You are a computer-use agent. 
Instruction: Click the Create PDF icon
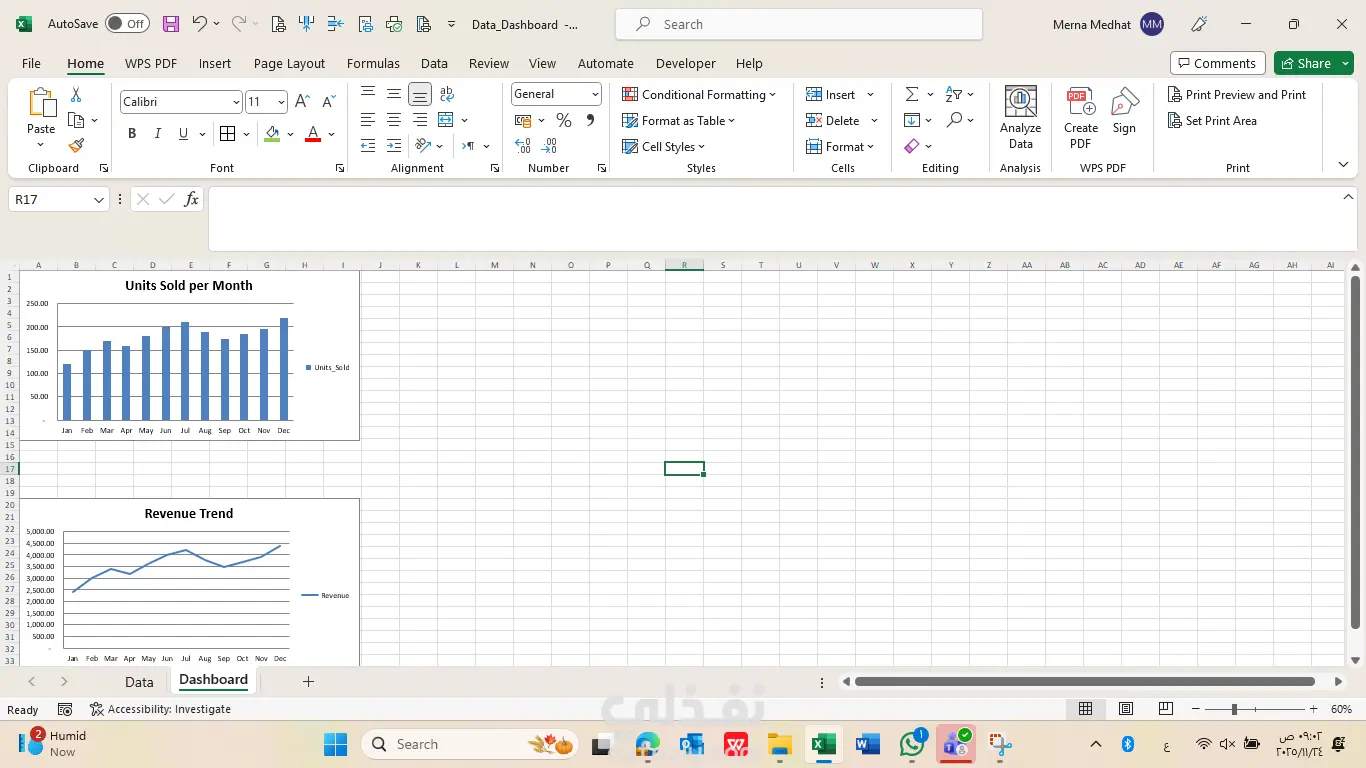pos(1081,118)
